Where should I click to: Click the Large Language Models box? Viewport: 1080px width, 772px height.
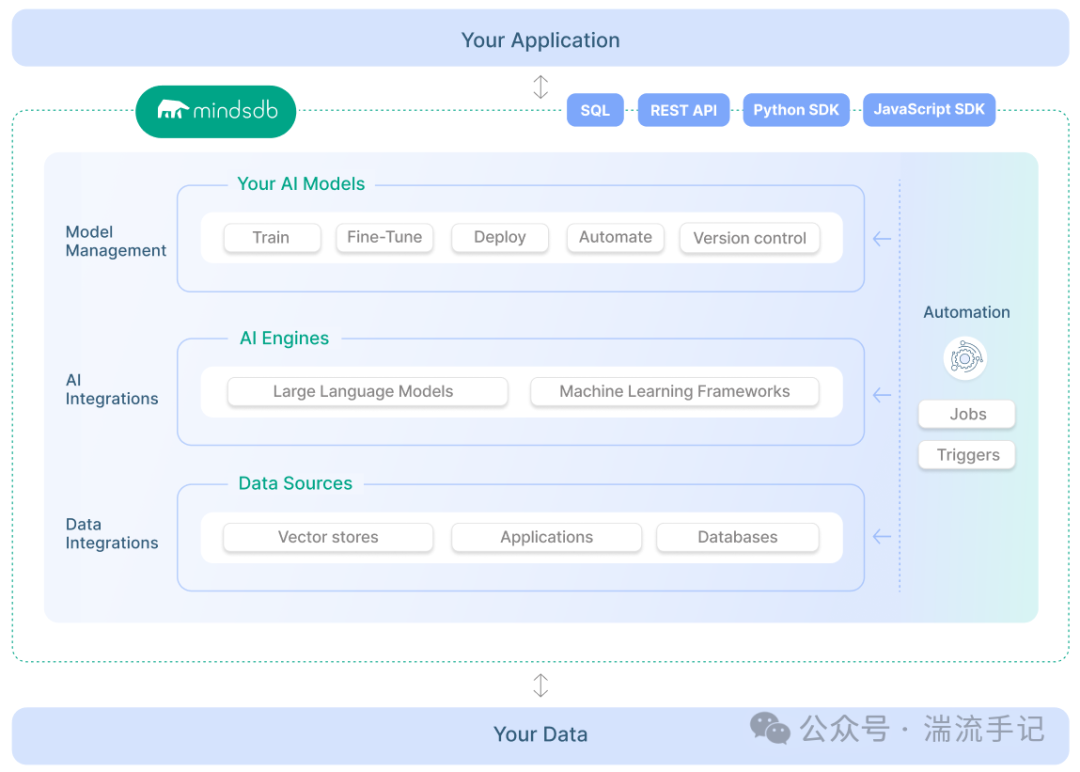pyautogui.click(x=368, y=392)
